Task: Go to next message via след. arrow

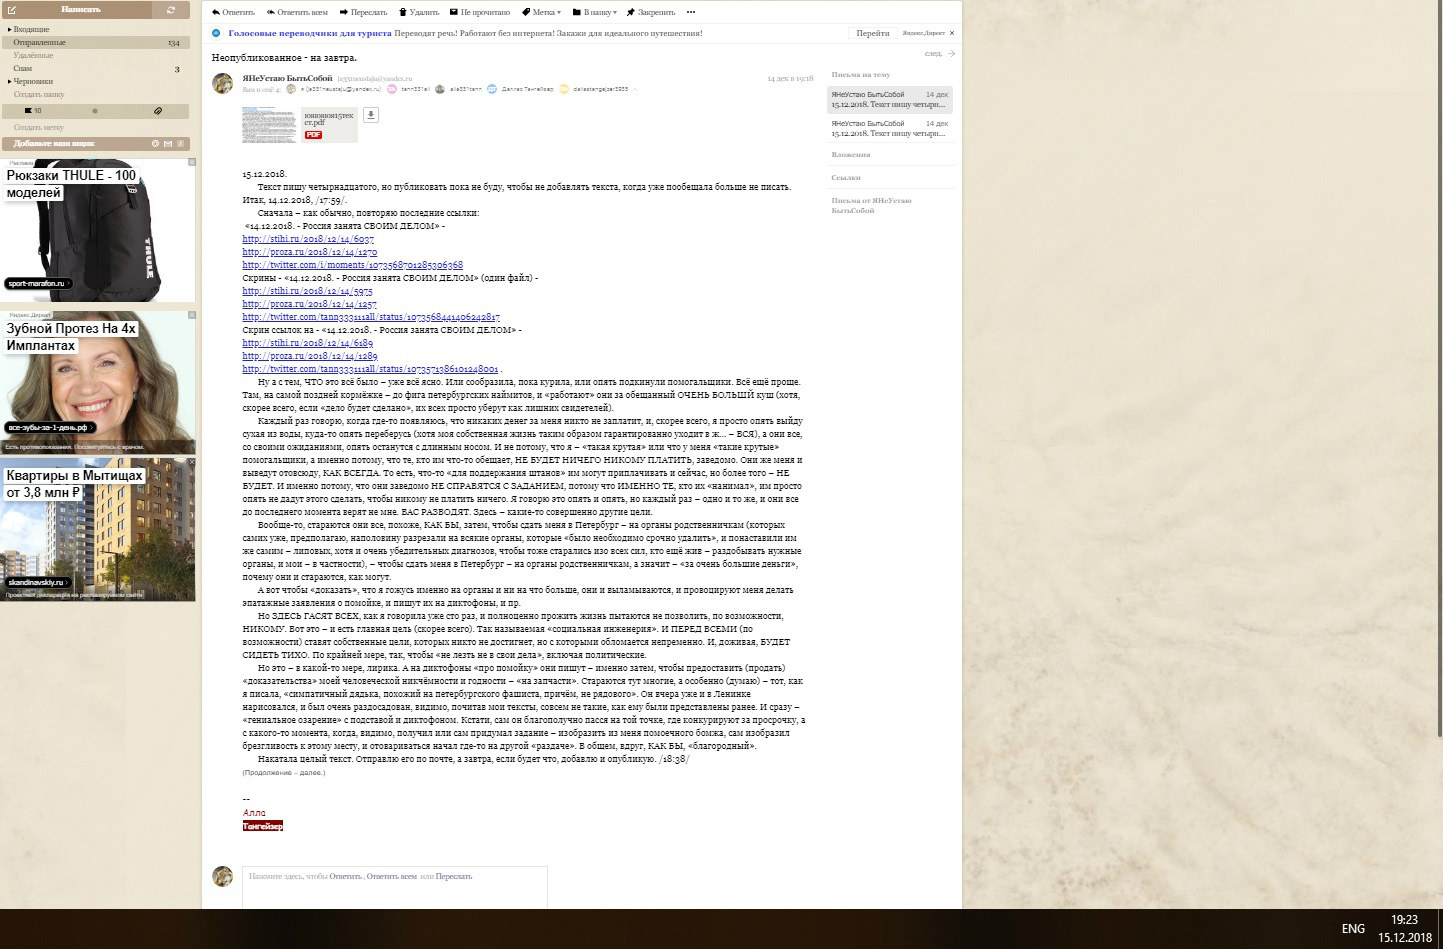Action: (x=940, y=54)
